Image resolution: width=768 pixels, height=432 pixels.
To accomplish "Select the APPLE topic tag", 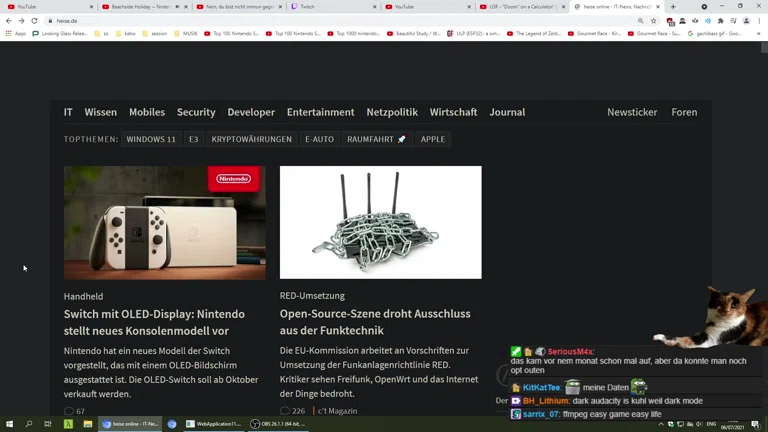I will [x=432, y=139].
